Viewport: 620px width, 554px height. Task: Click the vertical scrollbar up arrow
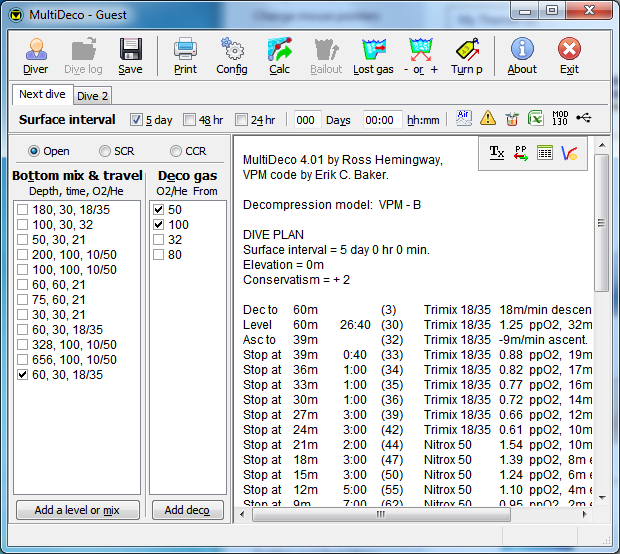click(x=602, y=146)
